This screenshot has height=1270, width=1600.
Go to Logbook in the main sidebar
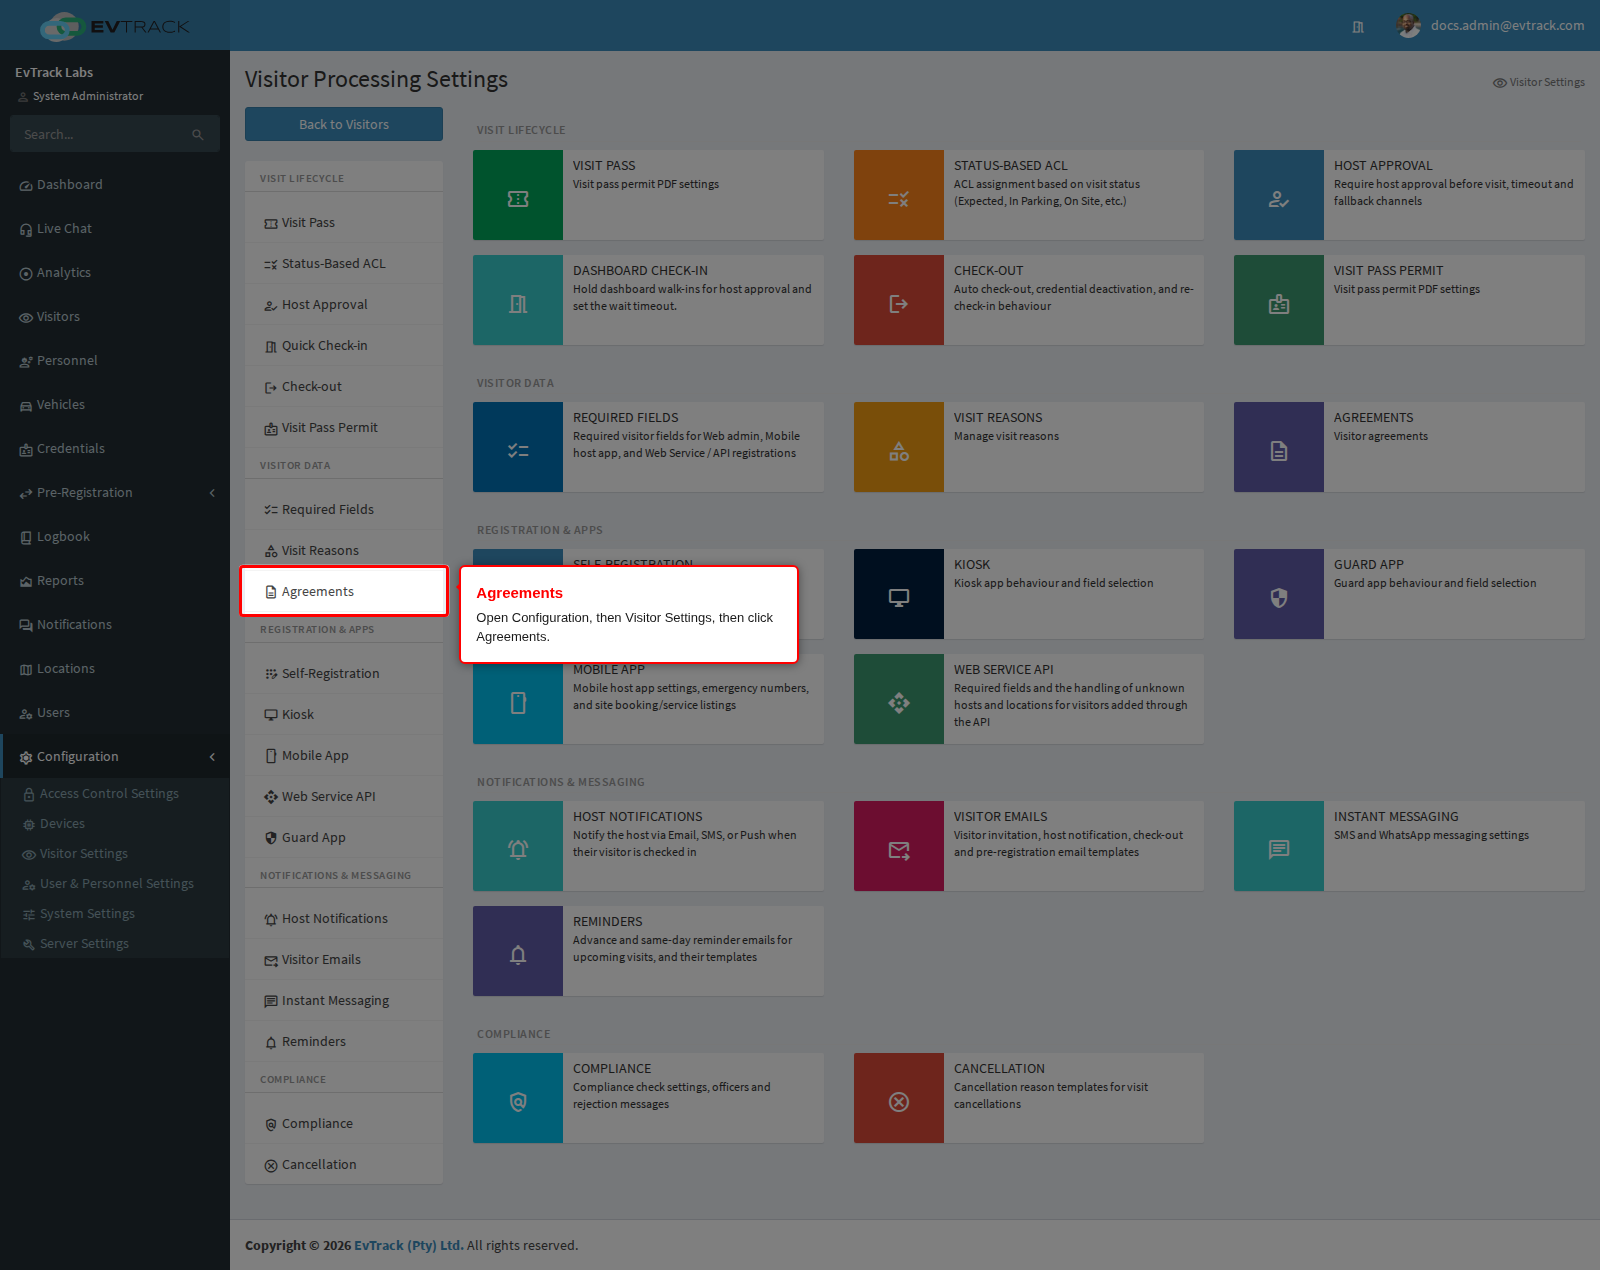coord(115,537)
